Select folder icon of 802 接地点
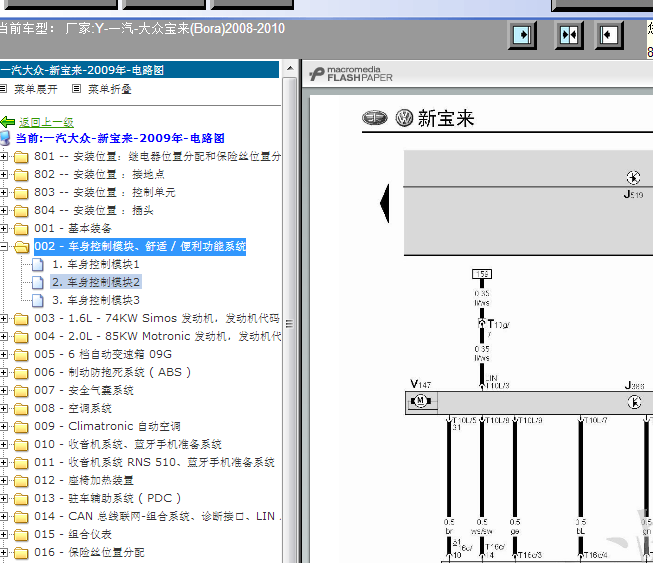 (21, 175)
